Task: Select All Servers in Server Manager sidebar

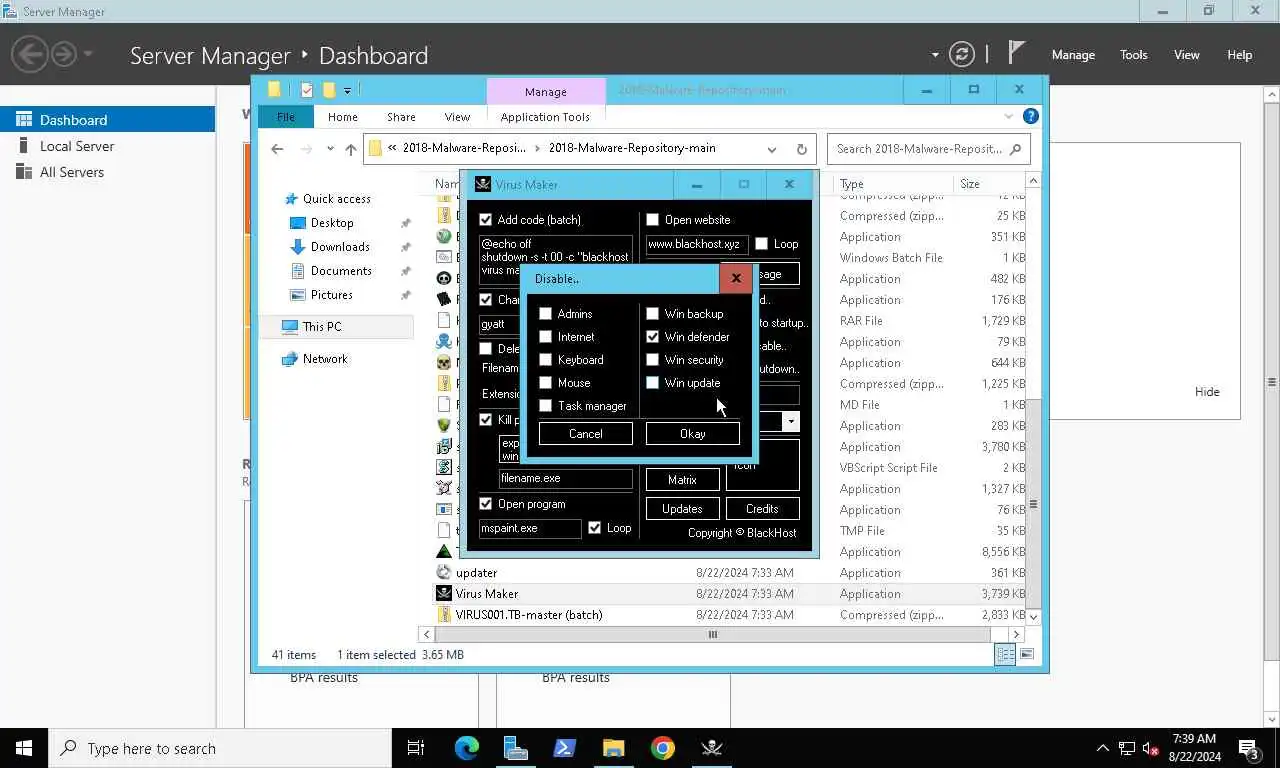Action: coord(72,172)
